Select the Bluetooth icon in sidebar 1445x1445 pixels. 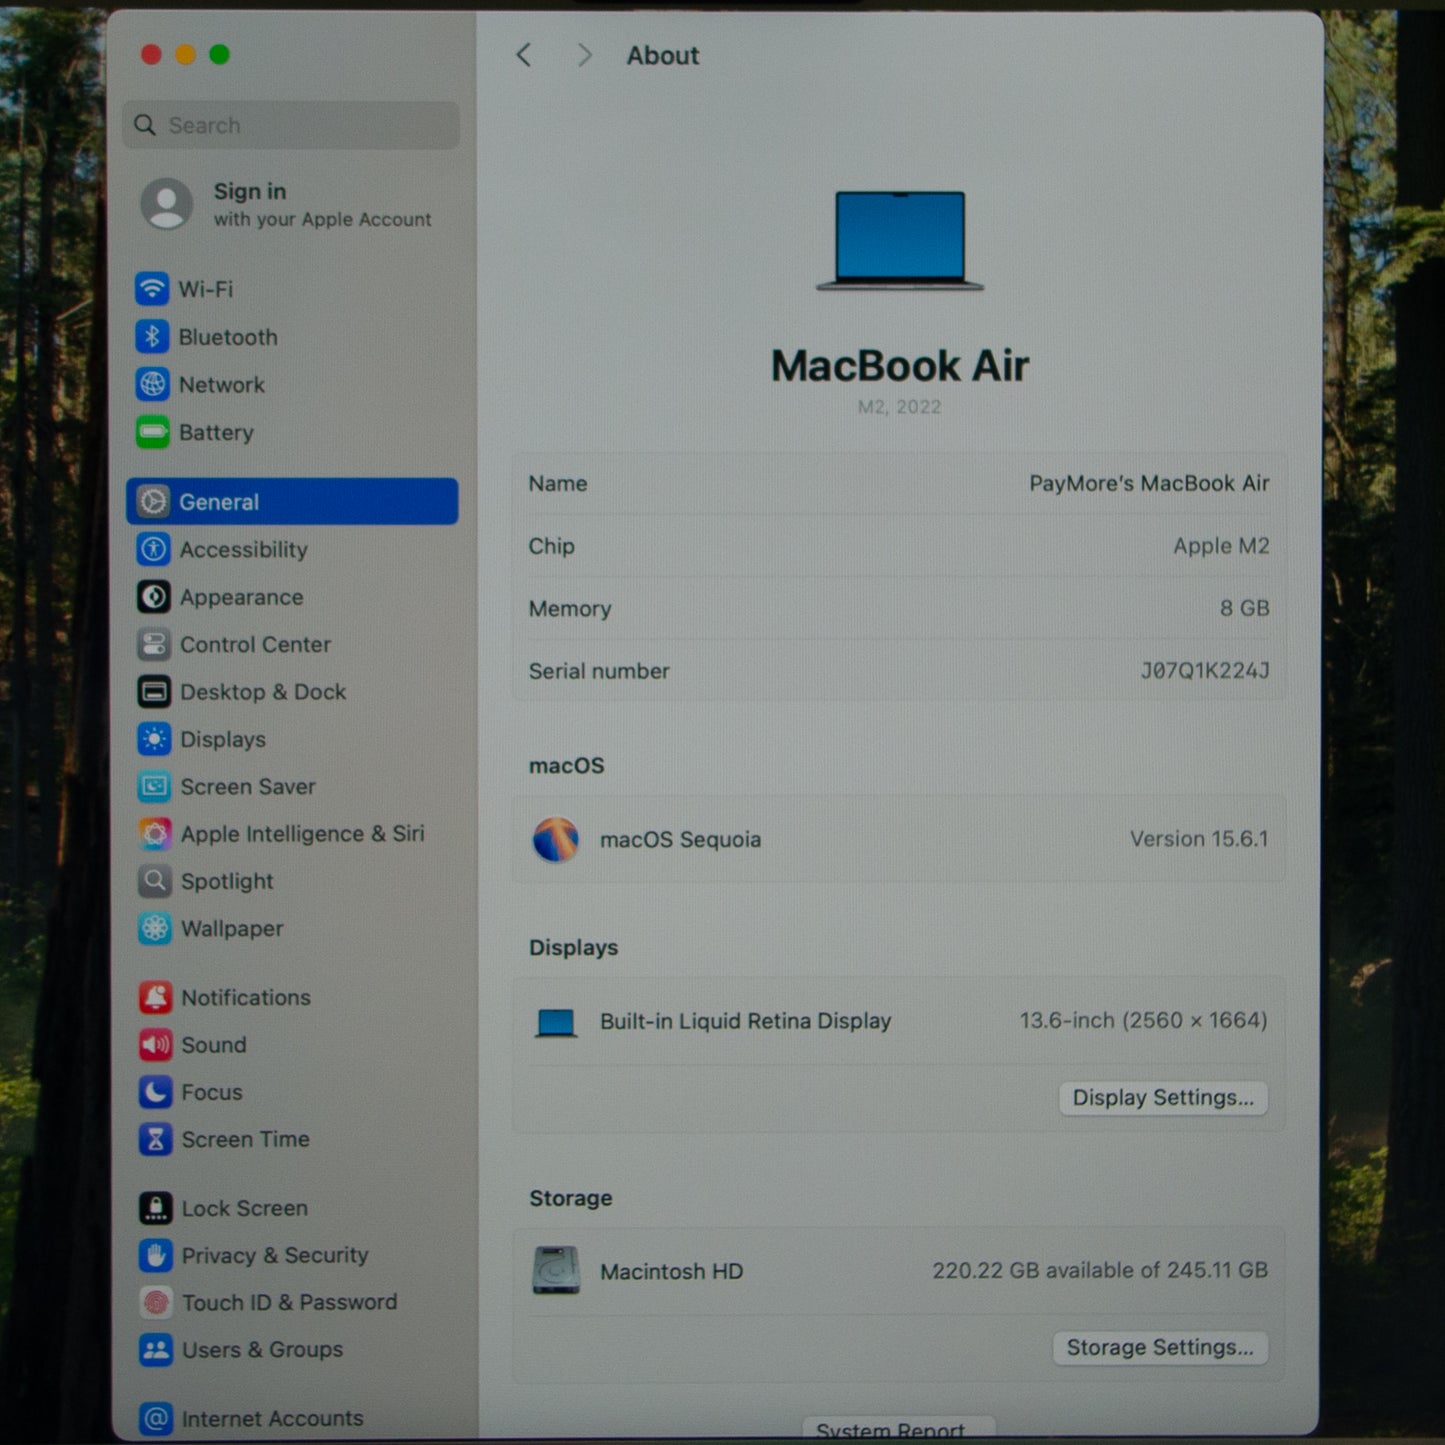click(x=152, y=337)
